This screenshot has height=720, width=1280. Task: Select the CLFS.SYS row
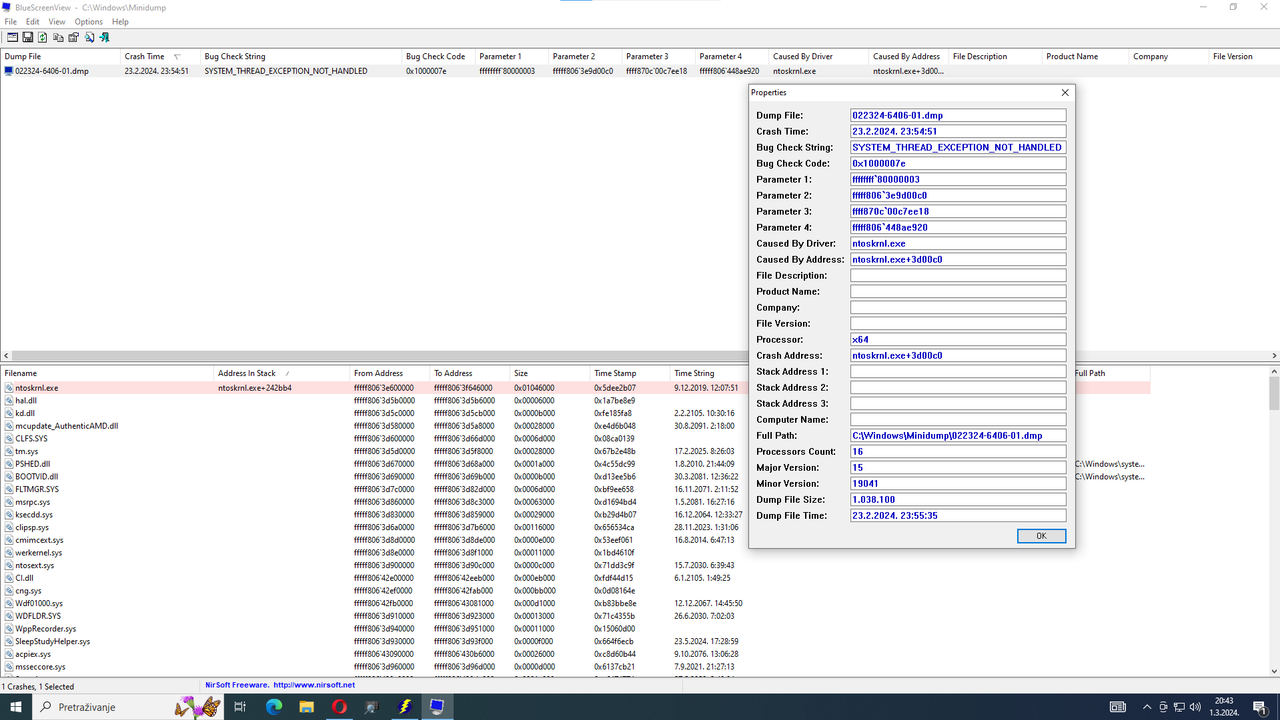(x=575, y=438)
